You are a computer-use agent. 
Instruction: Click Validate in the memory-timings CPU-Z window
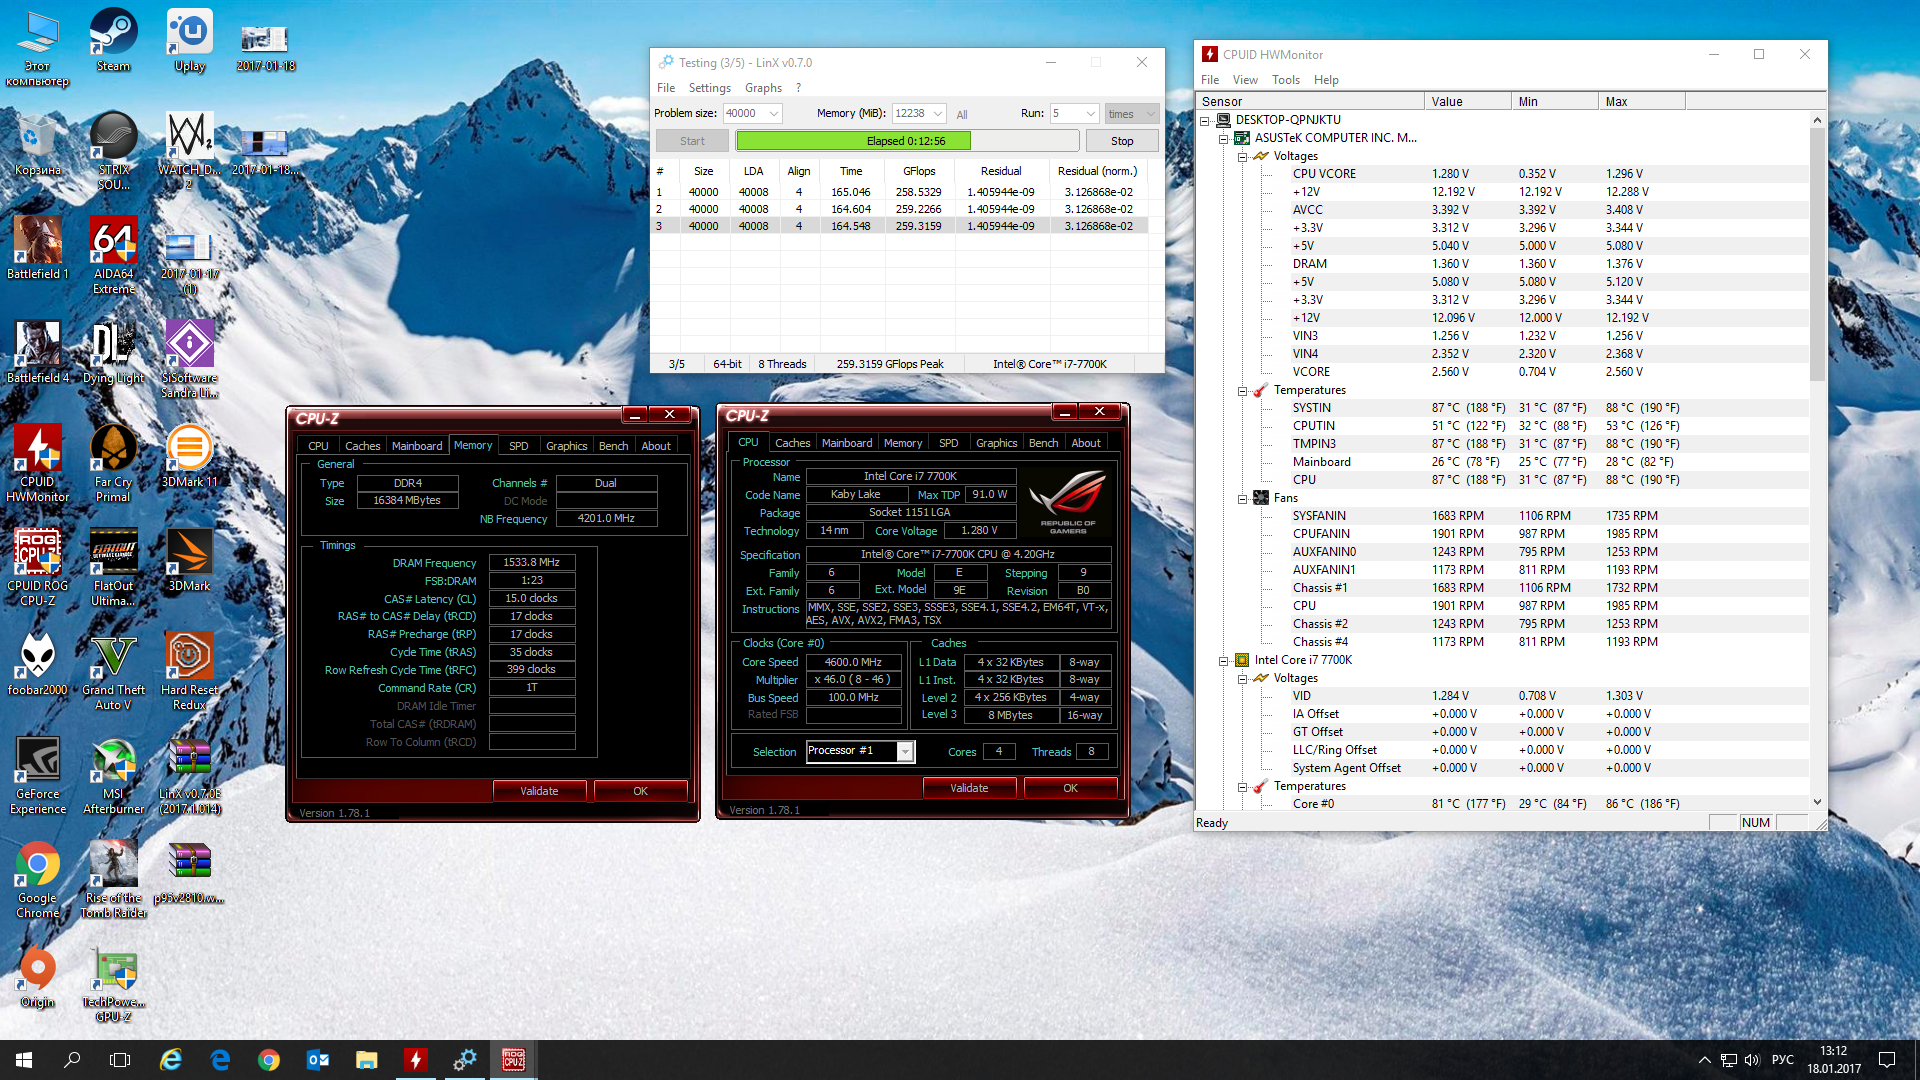coord(539,791)
